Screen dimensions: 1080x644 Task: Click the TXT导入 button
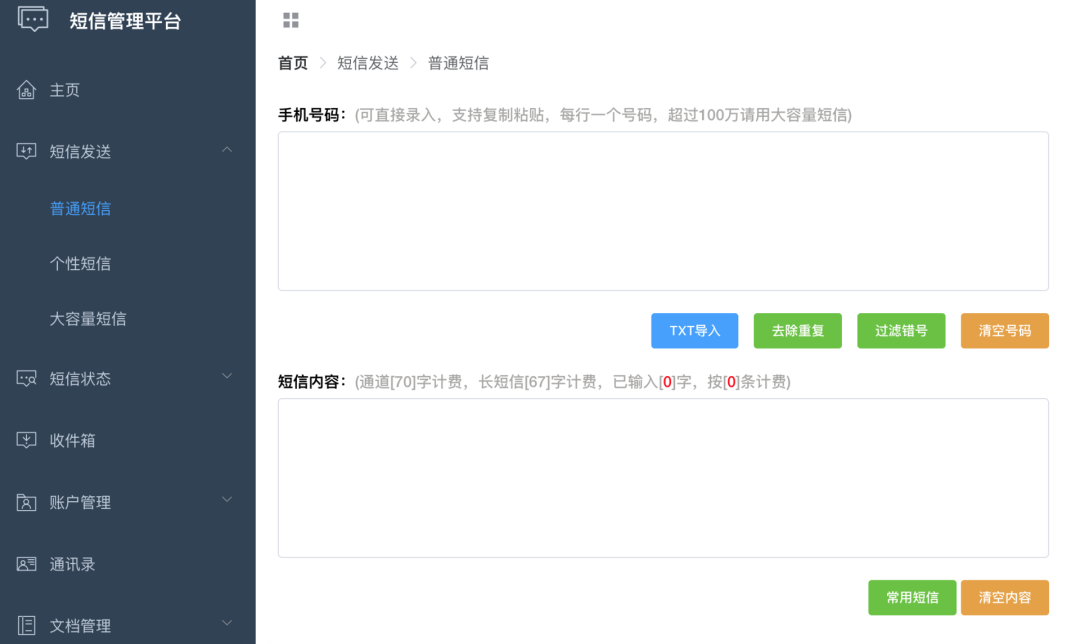tap(694, 331)
